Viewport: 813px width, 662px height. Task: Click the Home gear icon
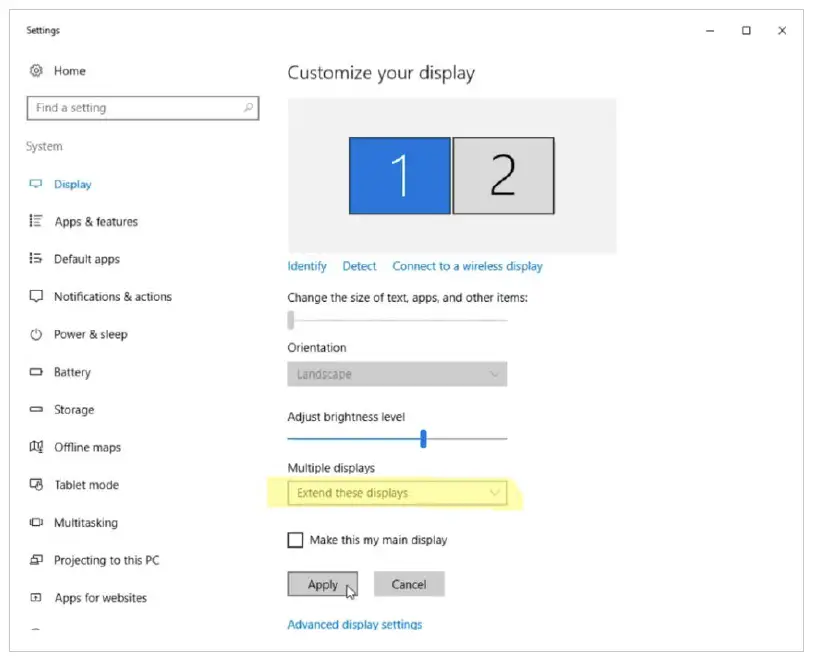click(37, 71)
